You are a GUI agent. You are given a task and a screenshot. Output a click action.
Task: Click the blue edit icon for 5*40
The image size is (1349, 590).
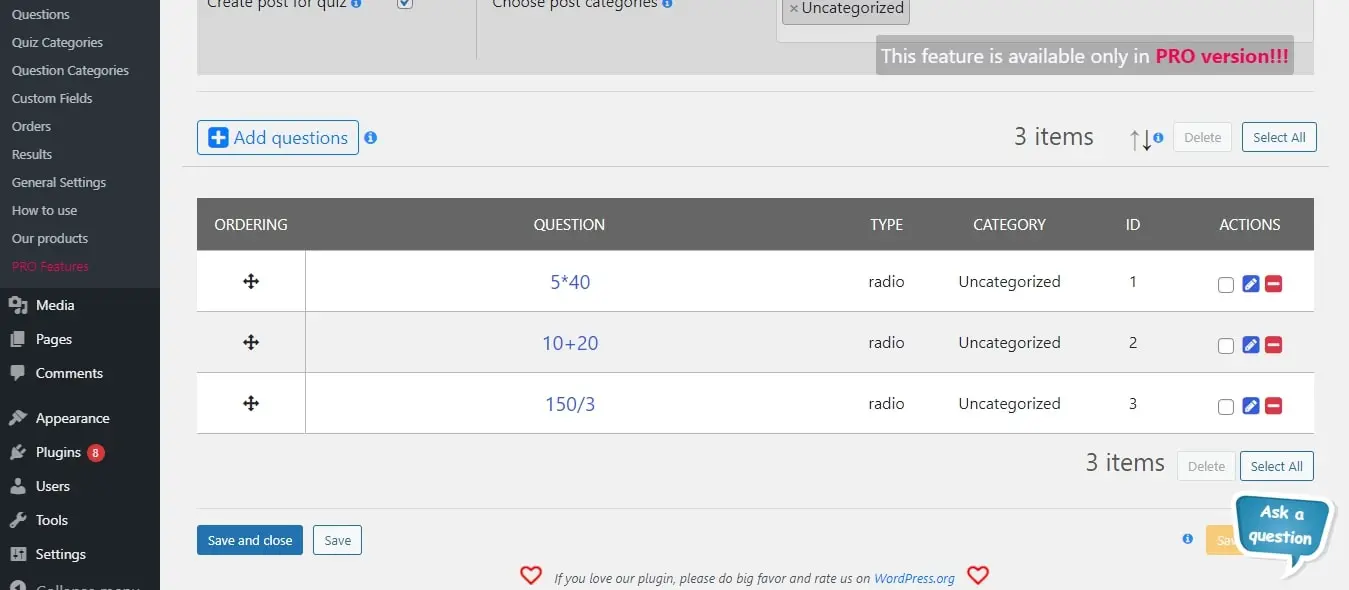click(1250, 284)
